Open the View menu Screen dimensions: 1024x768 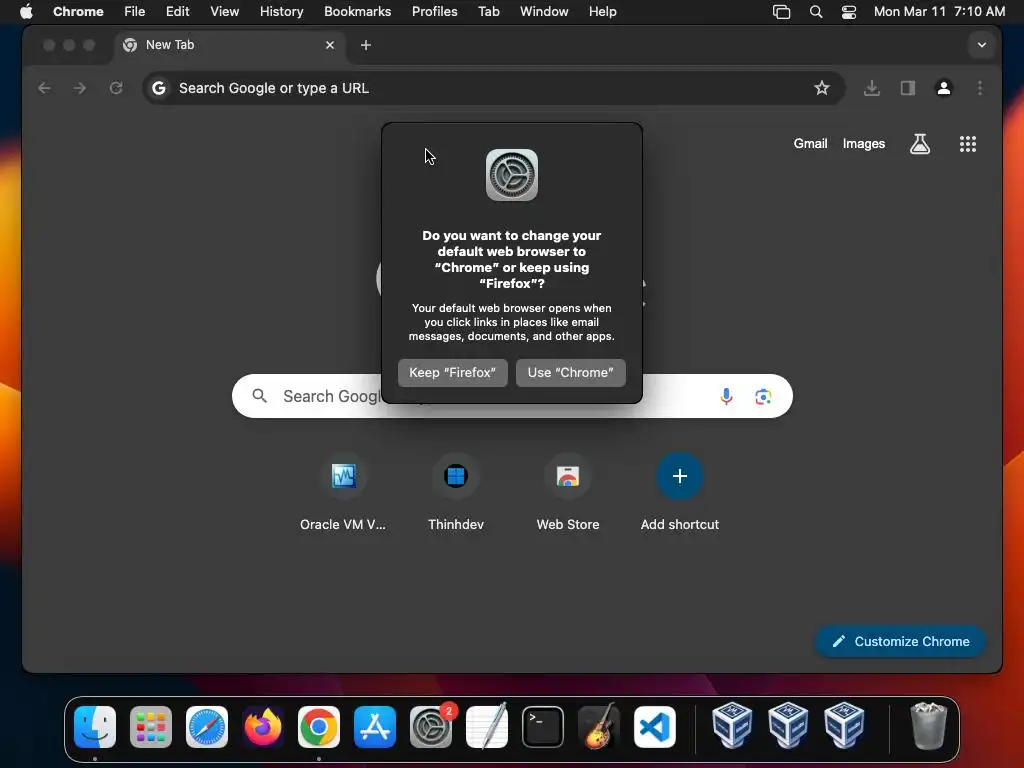[225, 12]
